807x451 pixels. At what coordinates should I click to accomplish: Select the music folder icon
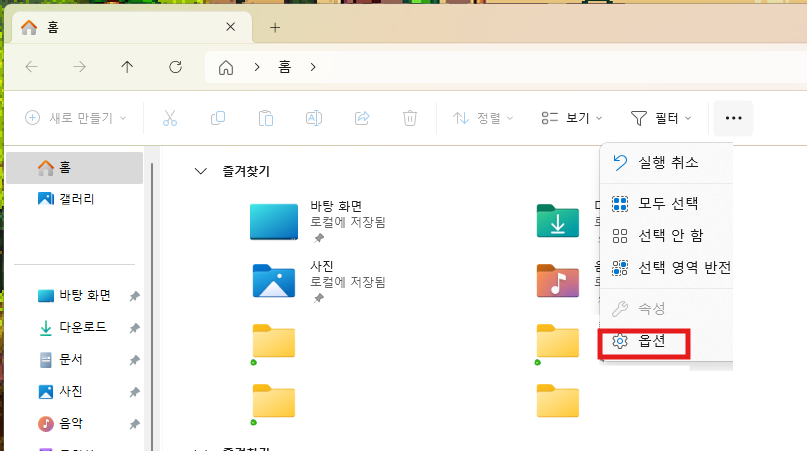pyautogui.click(x=558, y=281)
